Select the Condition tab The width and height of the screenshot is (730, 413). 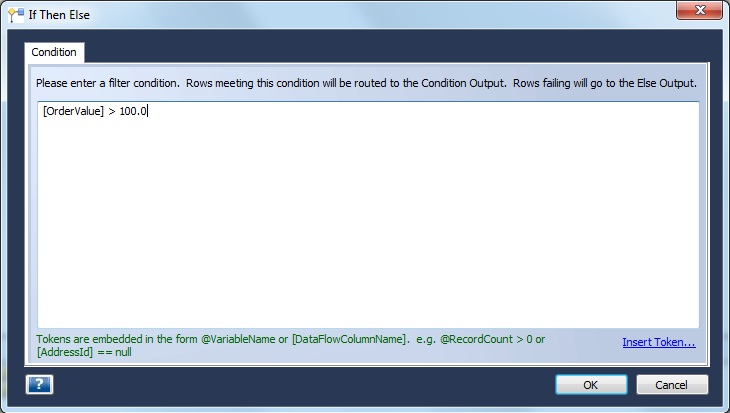(x=54, y=52)
